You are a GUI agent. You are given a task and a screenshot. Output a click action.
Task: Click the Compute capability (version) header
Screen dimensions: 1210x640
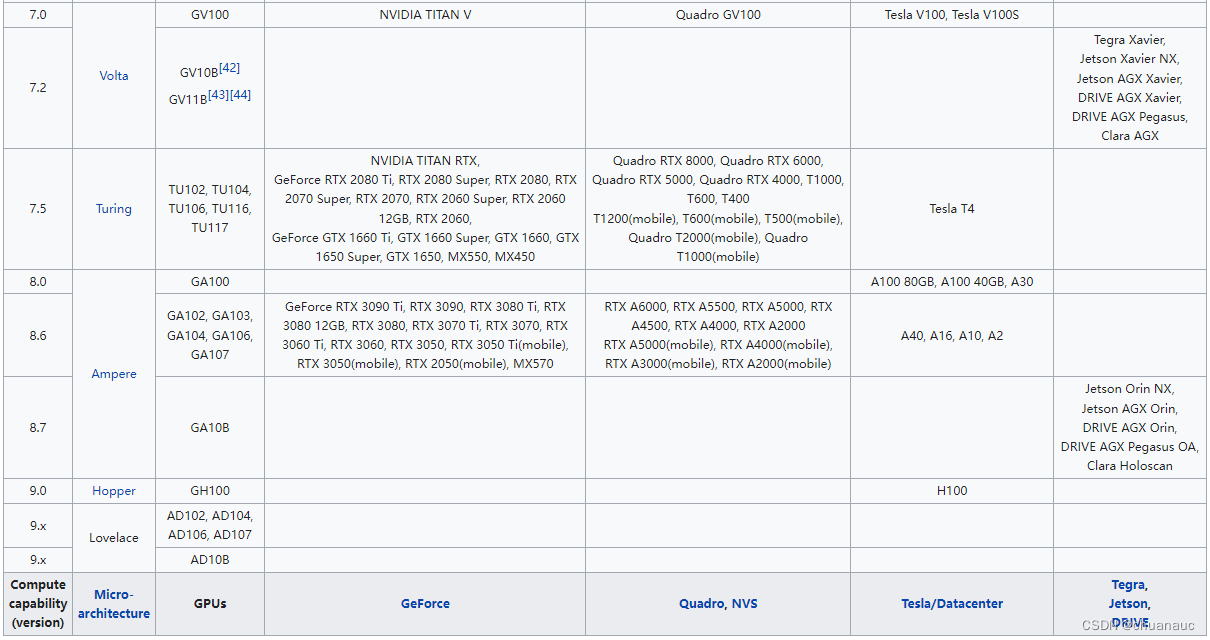click(x=37, y=604)
